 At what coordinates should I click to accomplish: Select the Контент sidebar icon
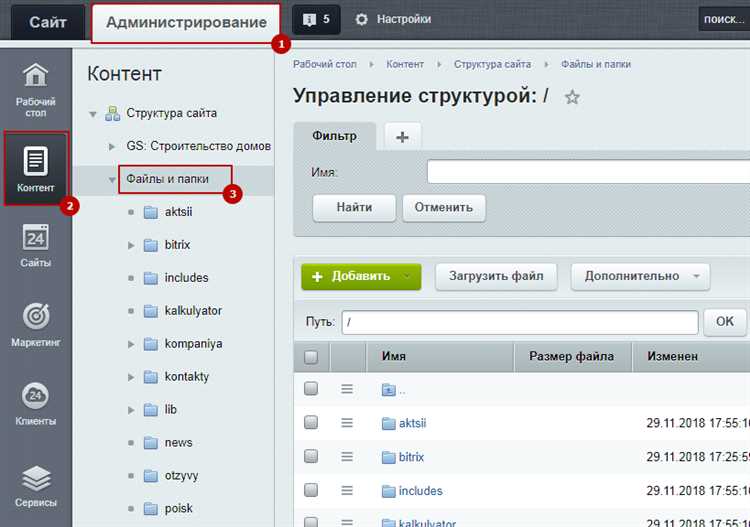click(x=36, y=168)
